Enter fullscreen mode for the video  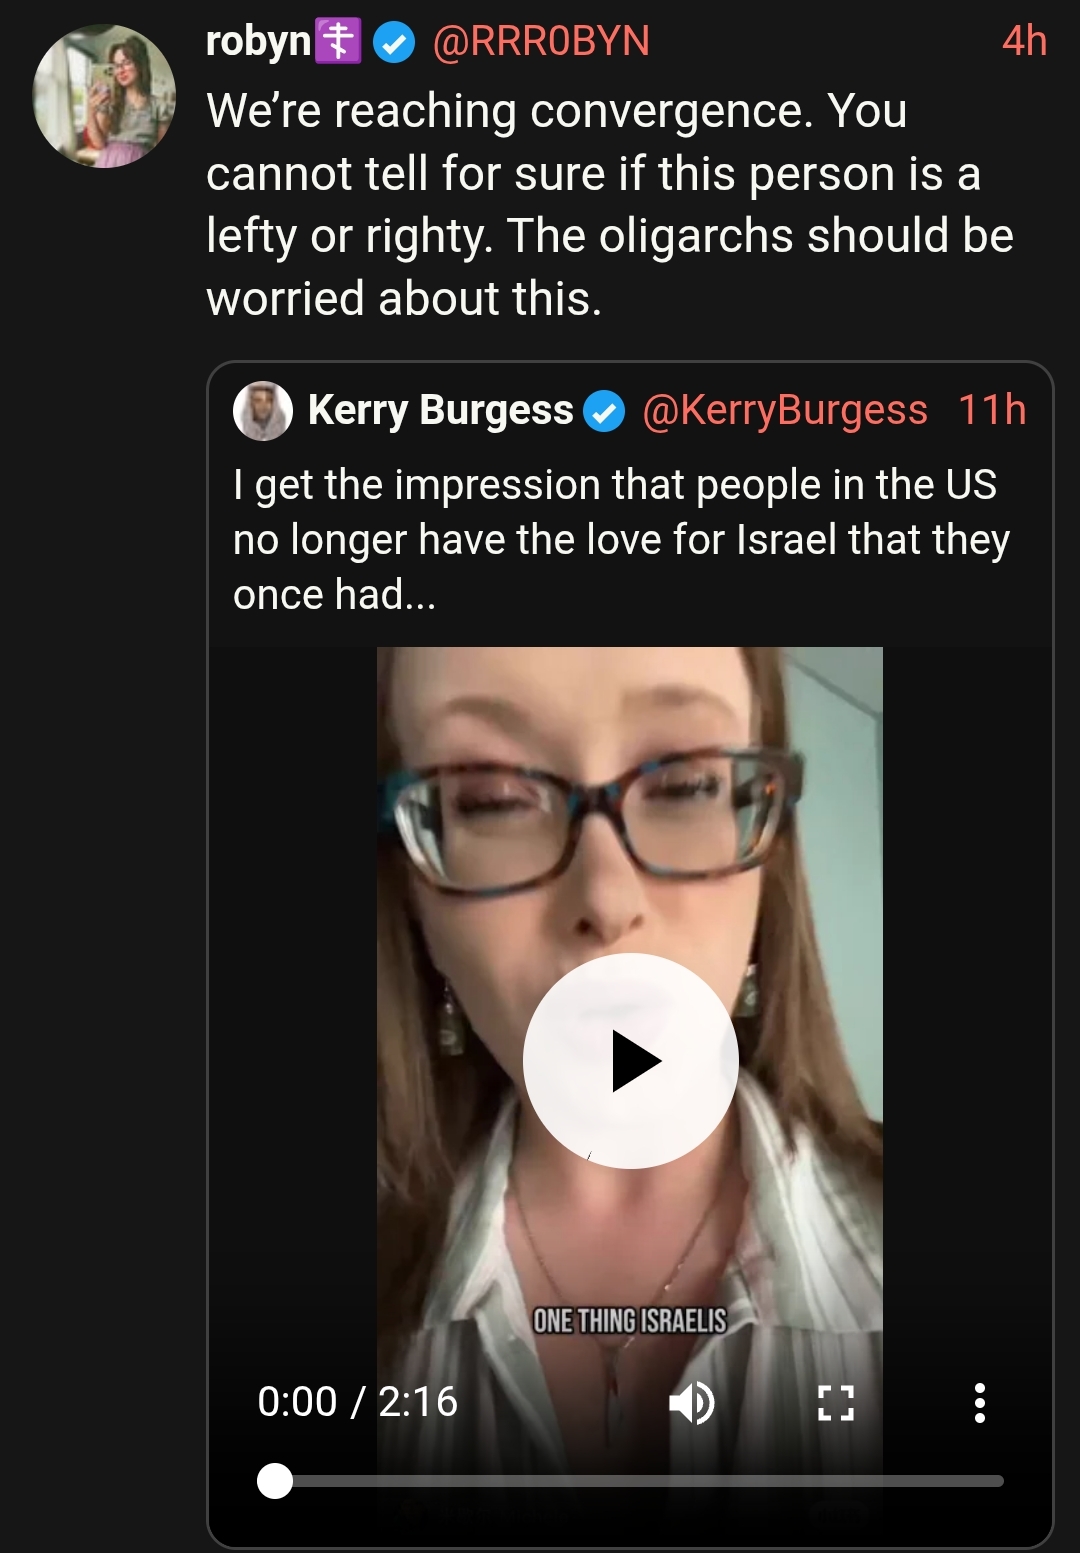[836, 1403]
